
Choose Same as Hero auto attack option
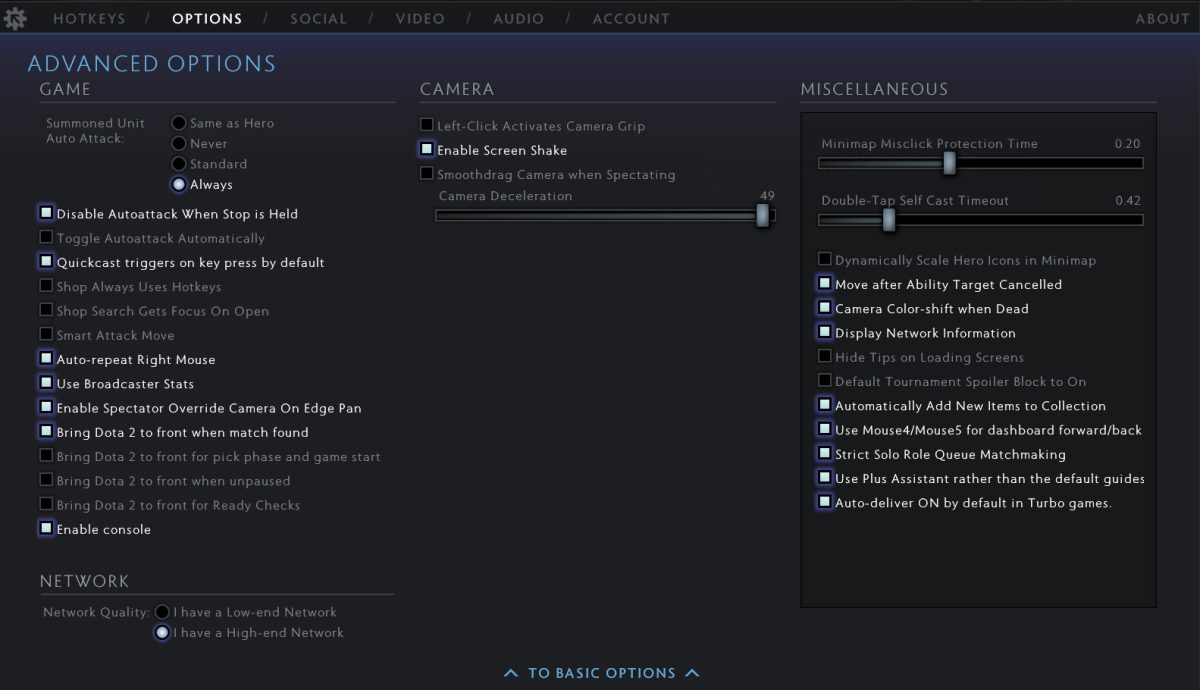pos(179,123)
